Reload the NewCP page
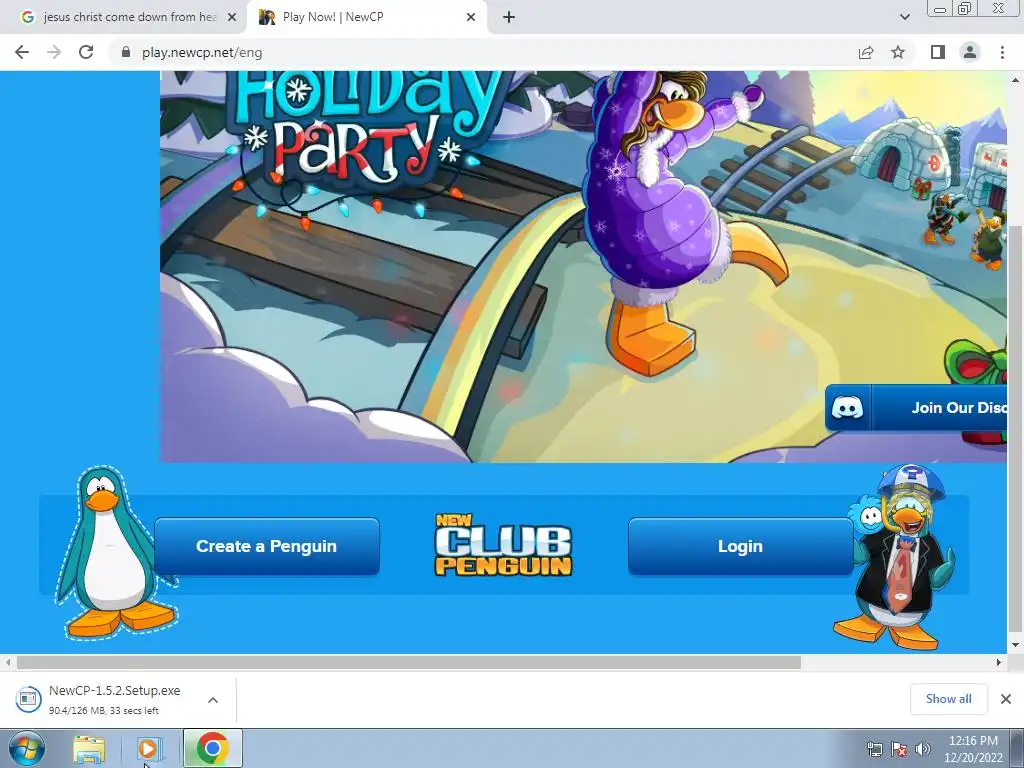 [86, 52]
